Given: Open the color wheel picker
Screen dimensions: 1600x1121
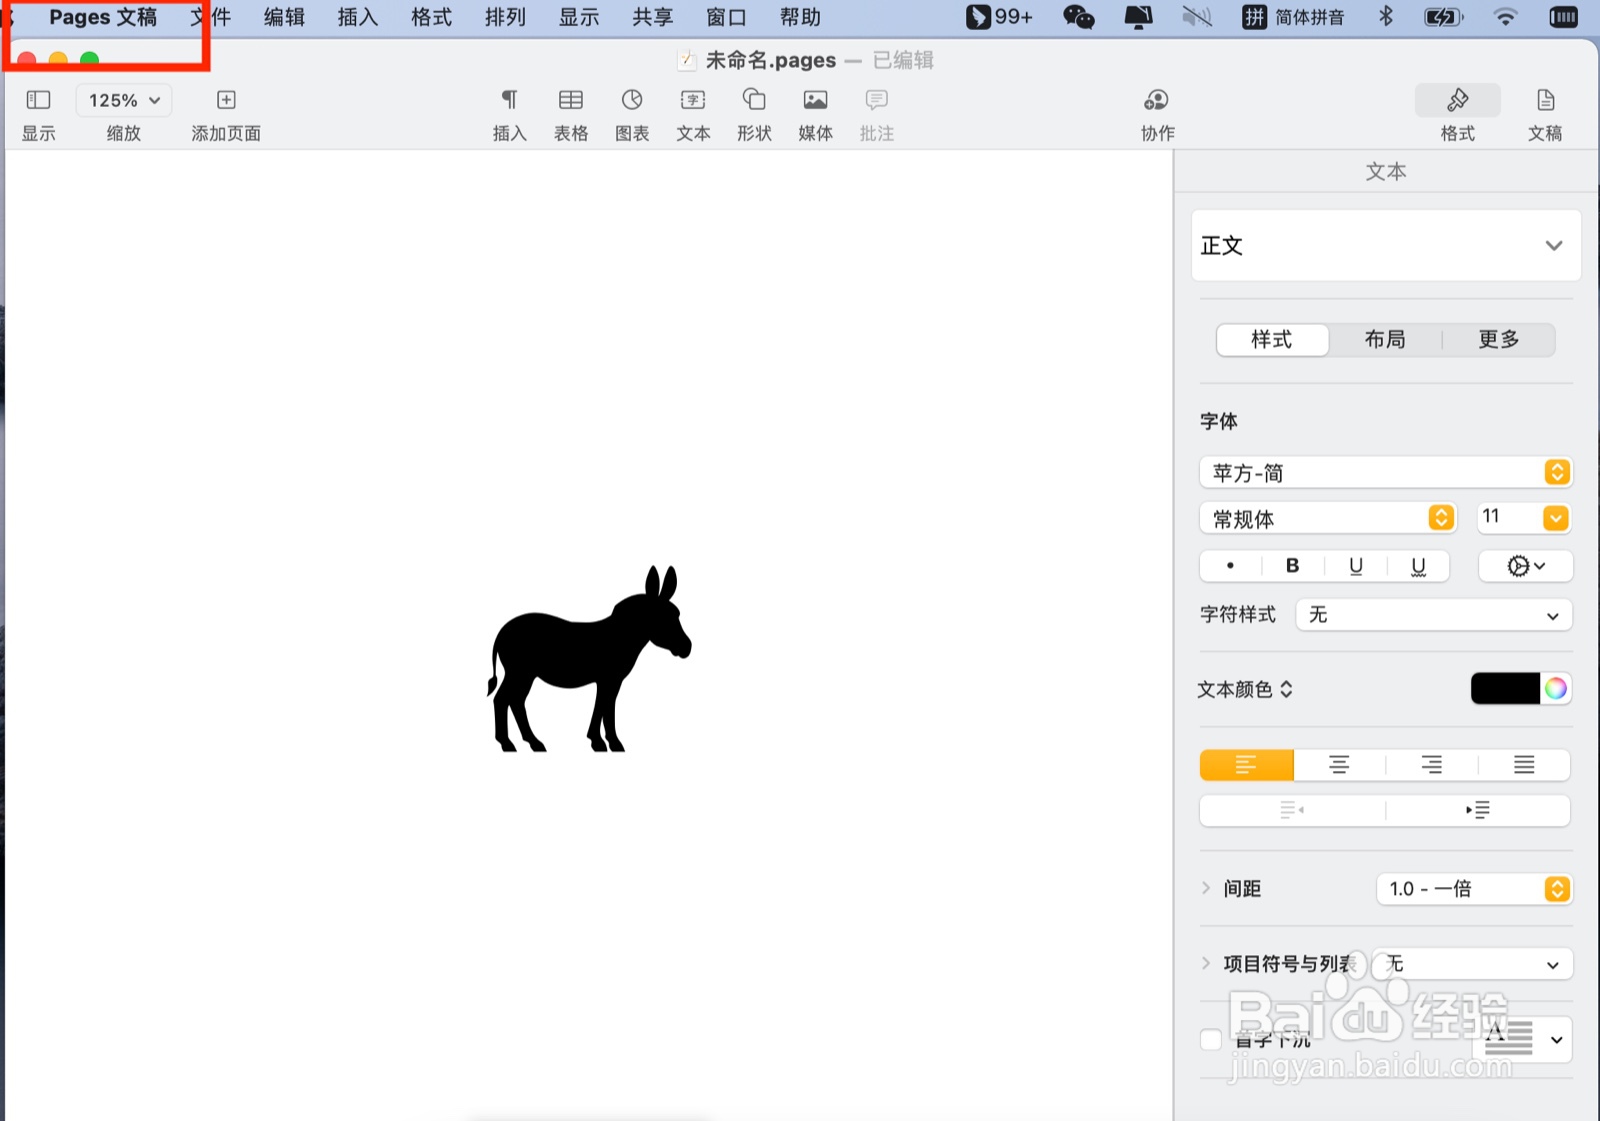Looking at the screenshot, I should 1555,688.
